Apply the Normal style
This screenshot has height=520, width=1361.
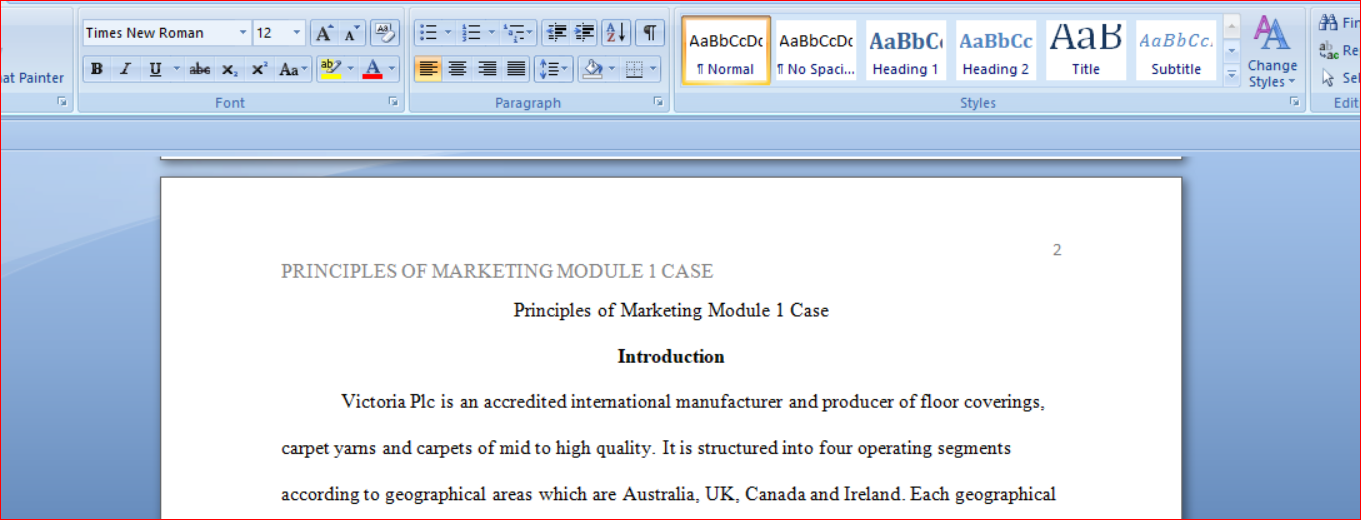pyautogui.click(x=726, y=50)
